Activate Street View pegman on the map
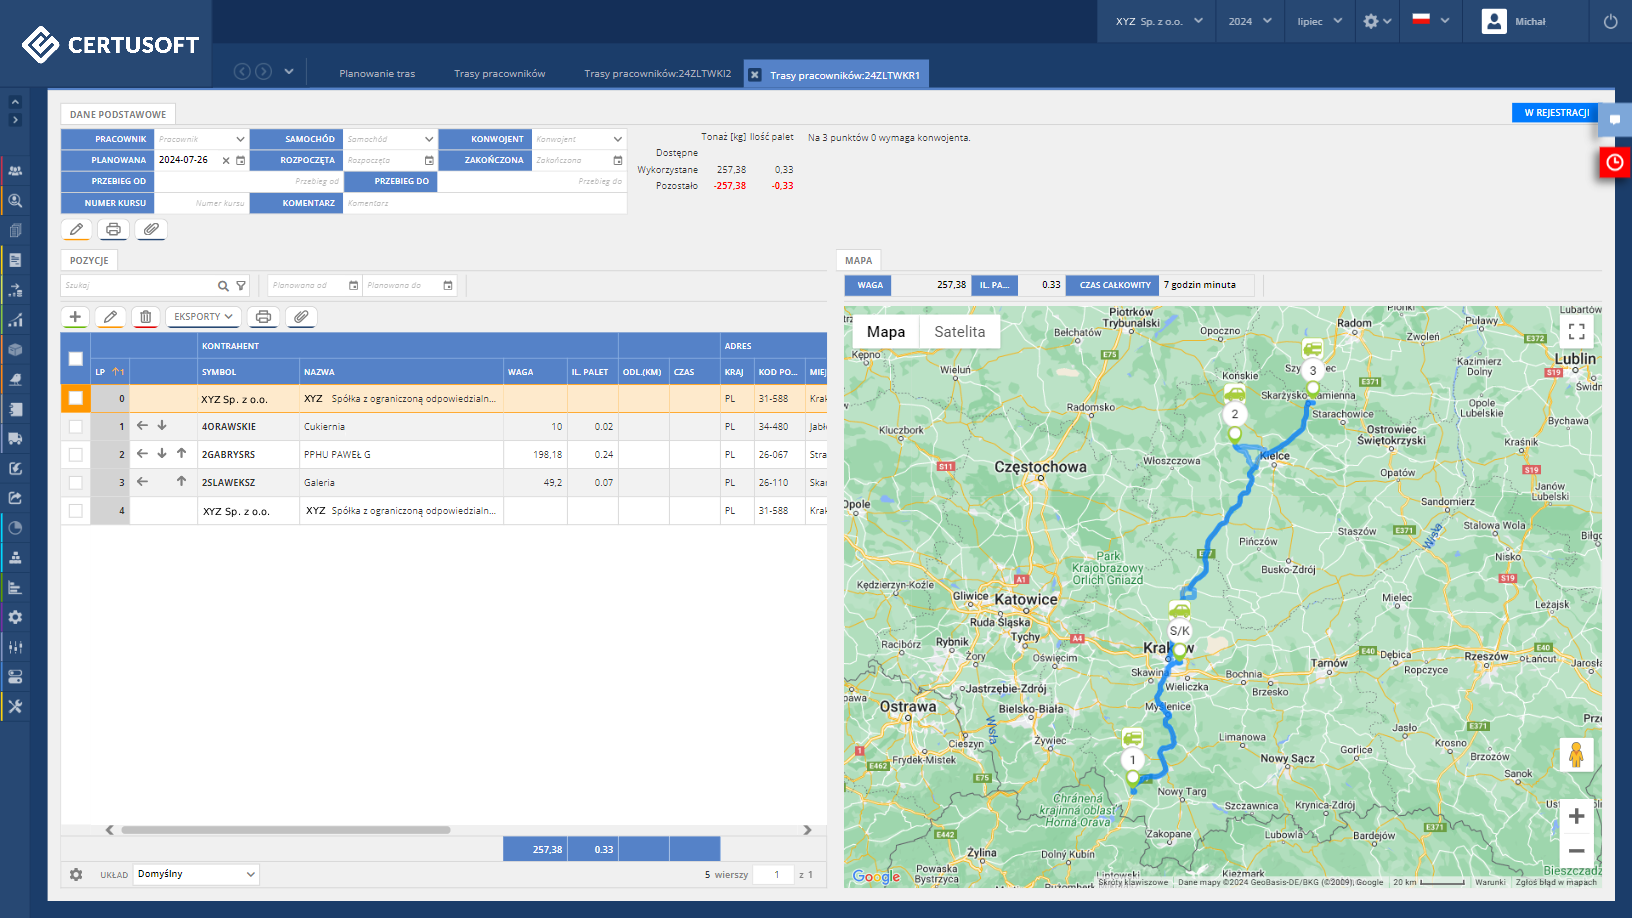The width and height of the screenshot is (1632, 918). pos(1577,755)
